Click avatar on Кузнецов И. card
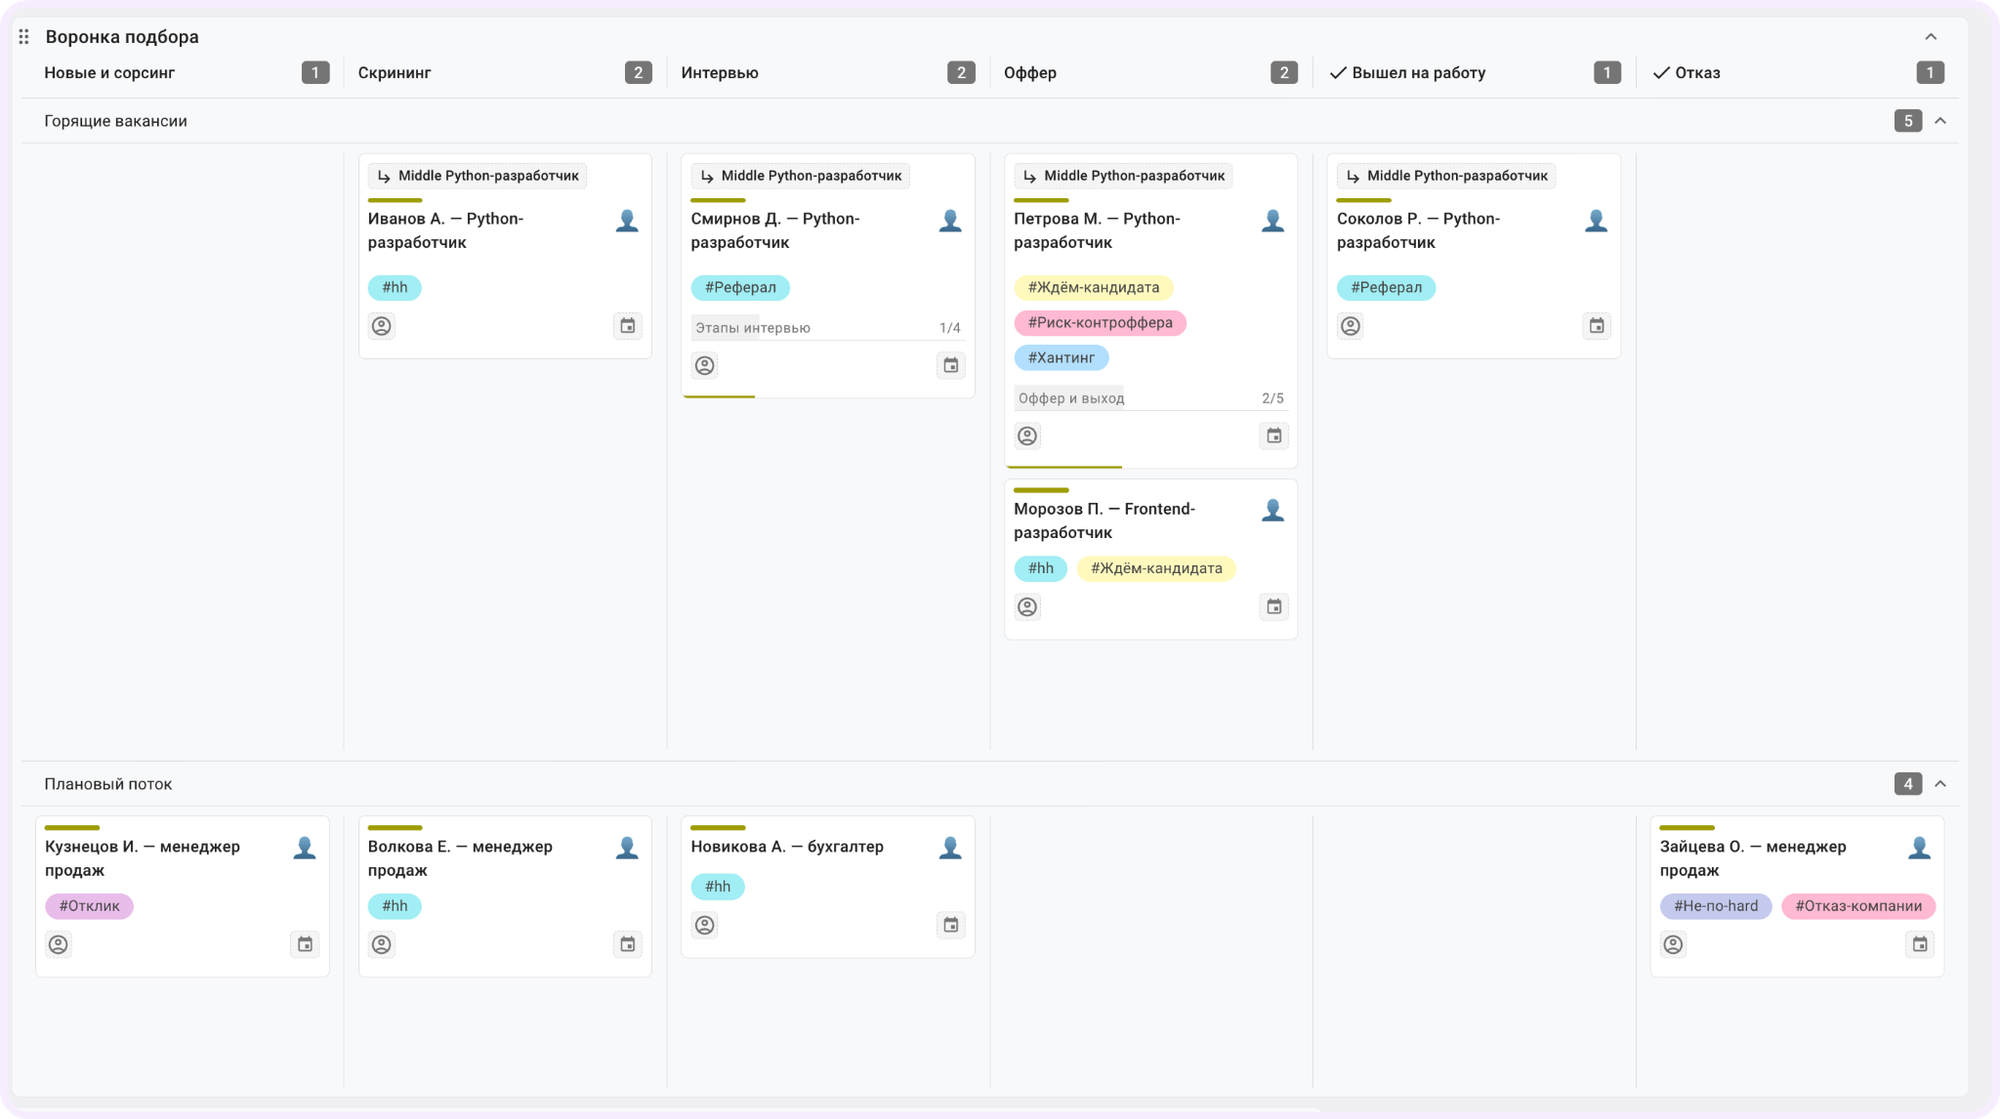The width and height of the screenshot is (2000, 1119). click(x=304, y=848)
